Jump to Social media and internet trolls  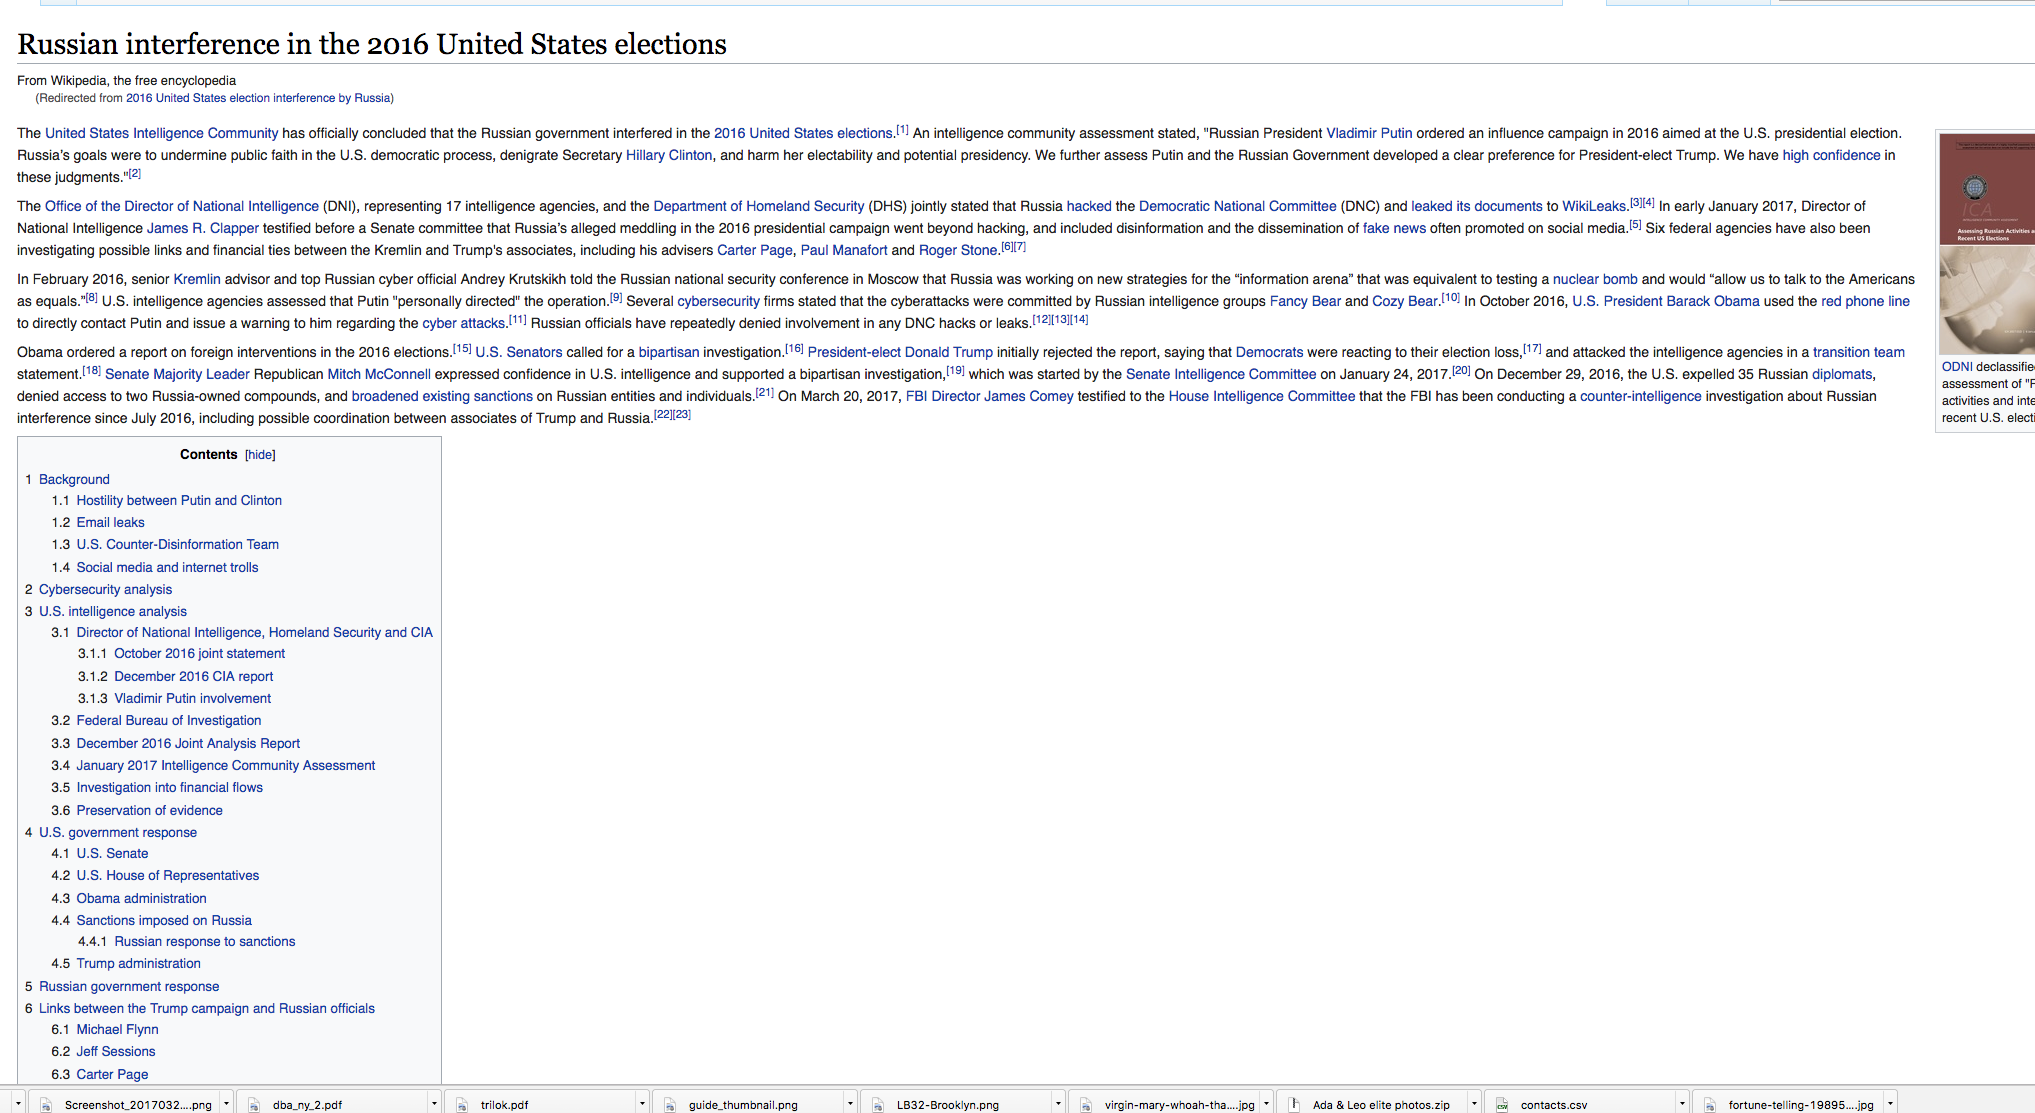click(x=167, y=567)
